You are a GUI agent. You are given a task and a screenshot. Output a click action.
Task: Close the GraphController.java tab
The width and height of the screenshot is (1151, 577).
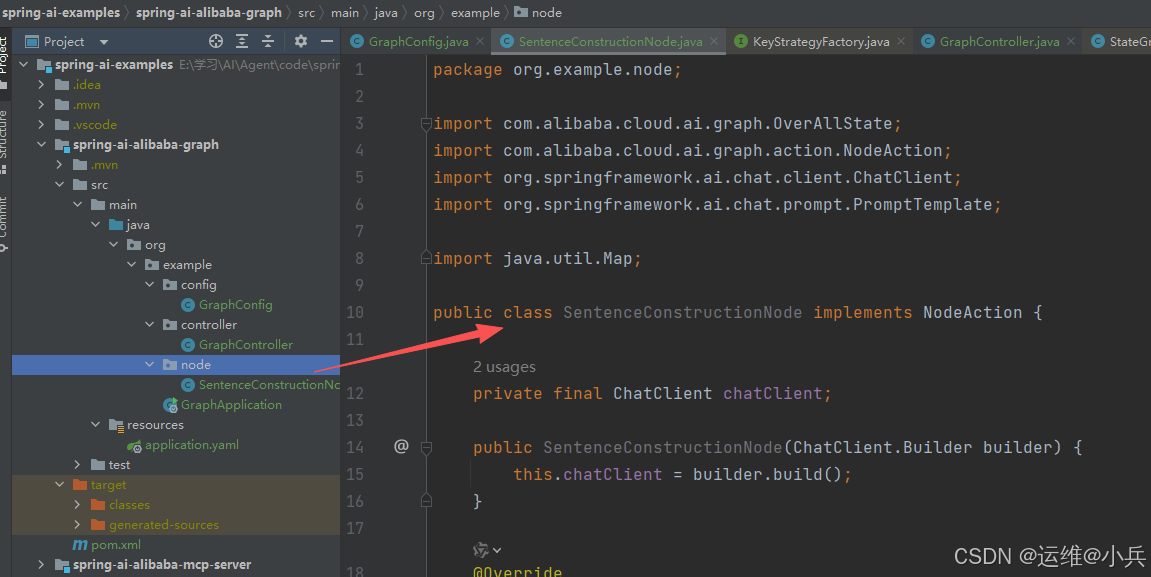1071,42
